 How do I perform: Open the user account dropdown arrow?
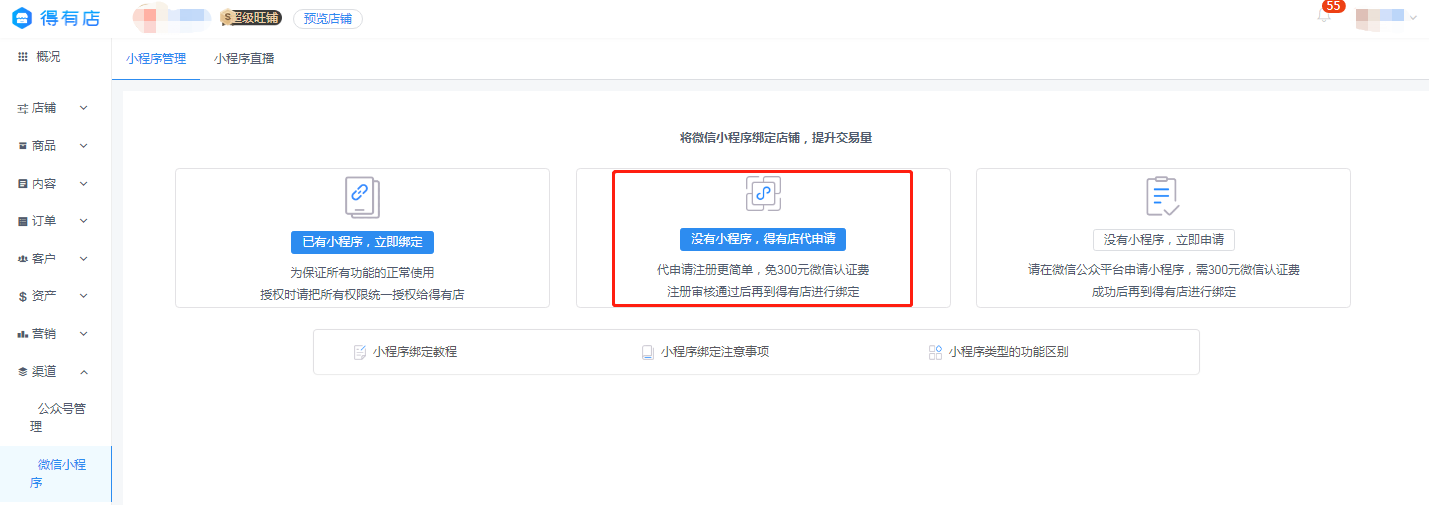(x=1413, y=18)
